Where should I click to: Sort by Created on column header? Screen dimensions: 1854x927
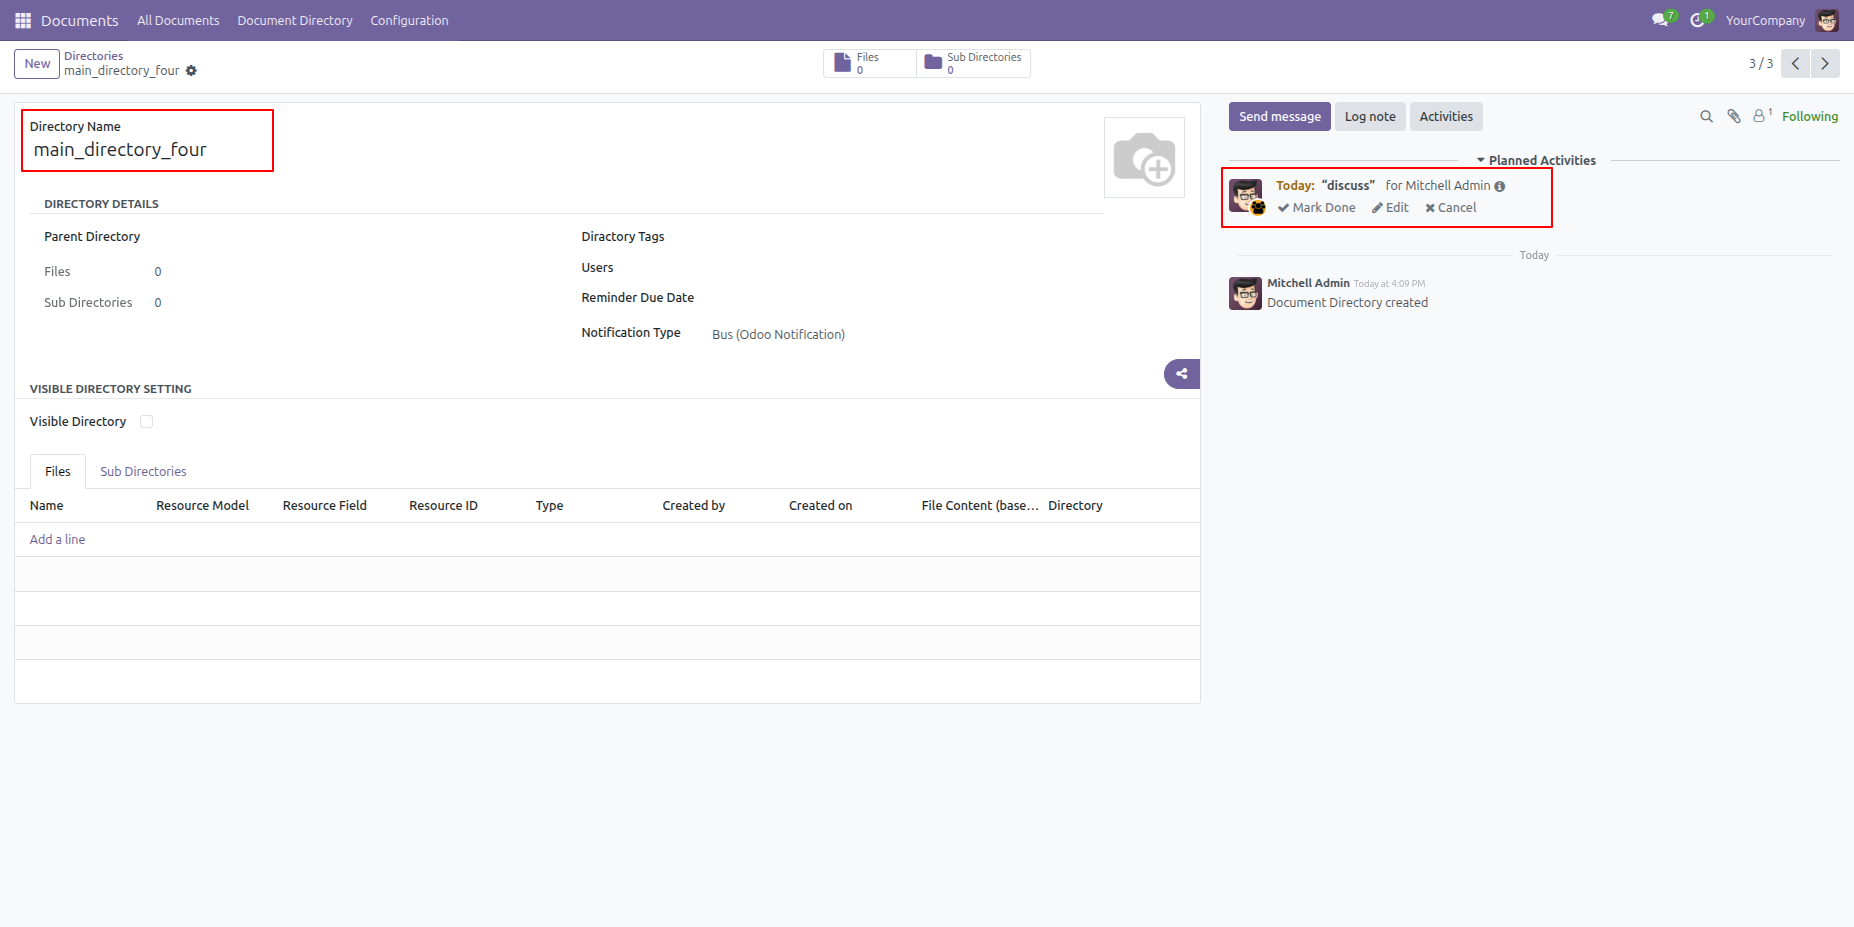click(821, 506)
